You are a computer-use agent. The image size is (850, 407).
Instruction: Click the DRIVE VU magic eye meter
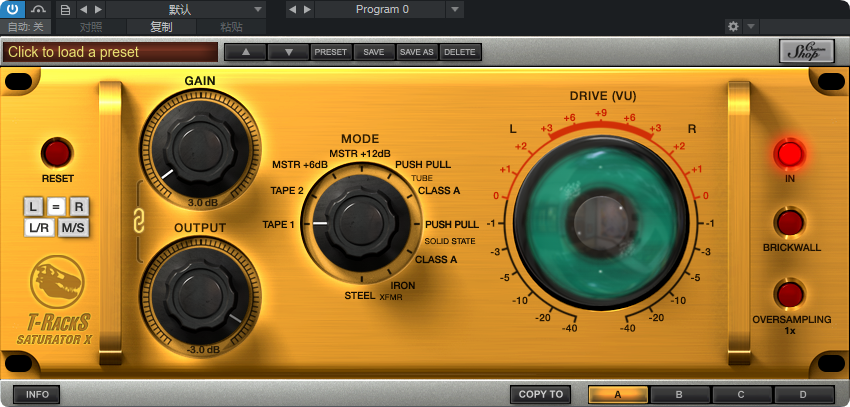point(601,223)
